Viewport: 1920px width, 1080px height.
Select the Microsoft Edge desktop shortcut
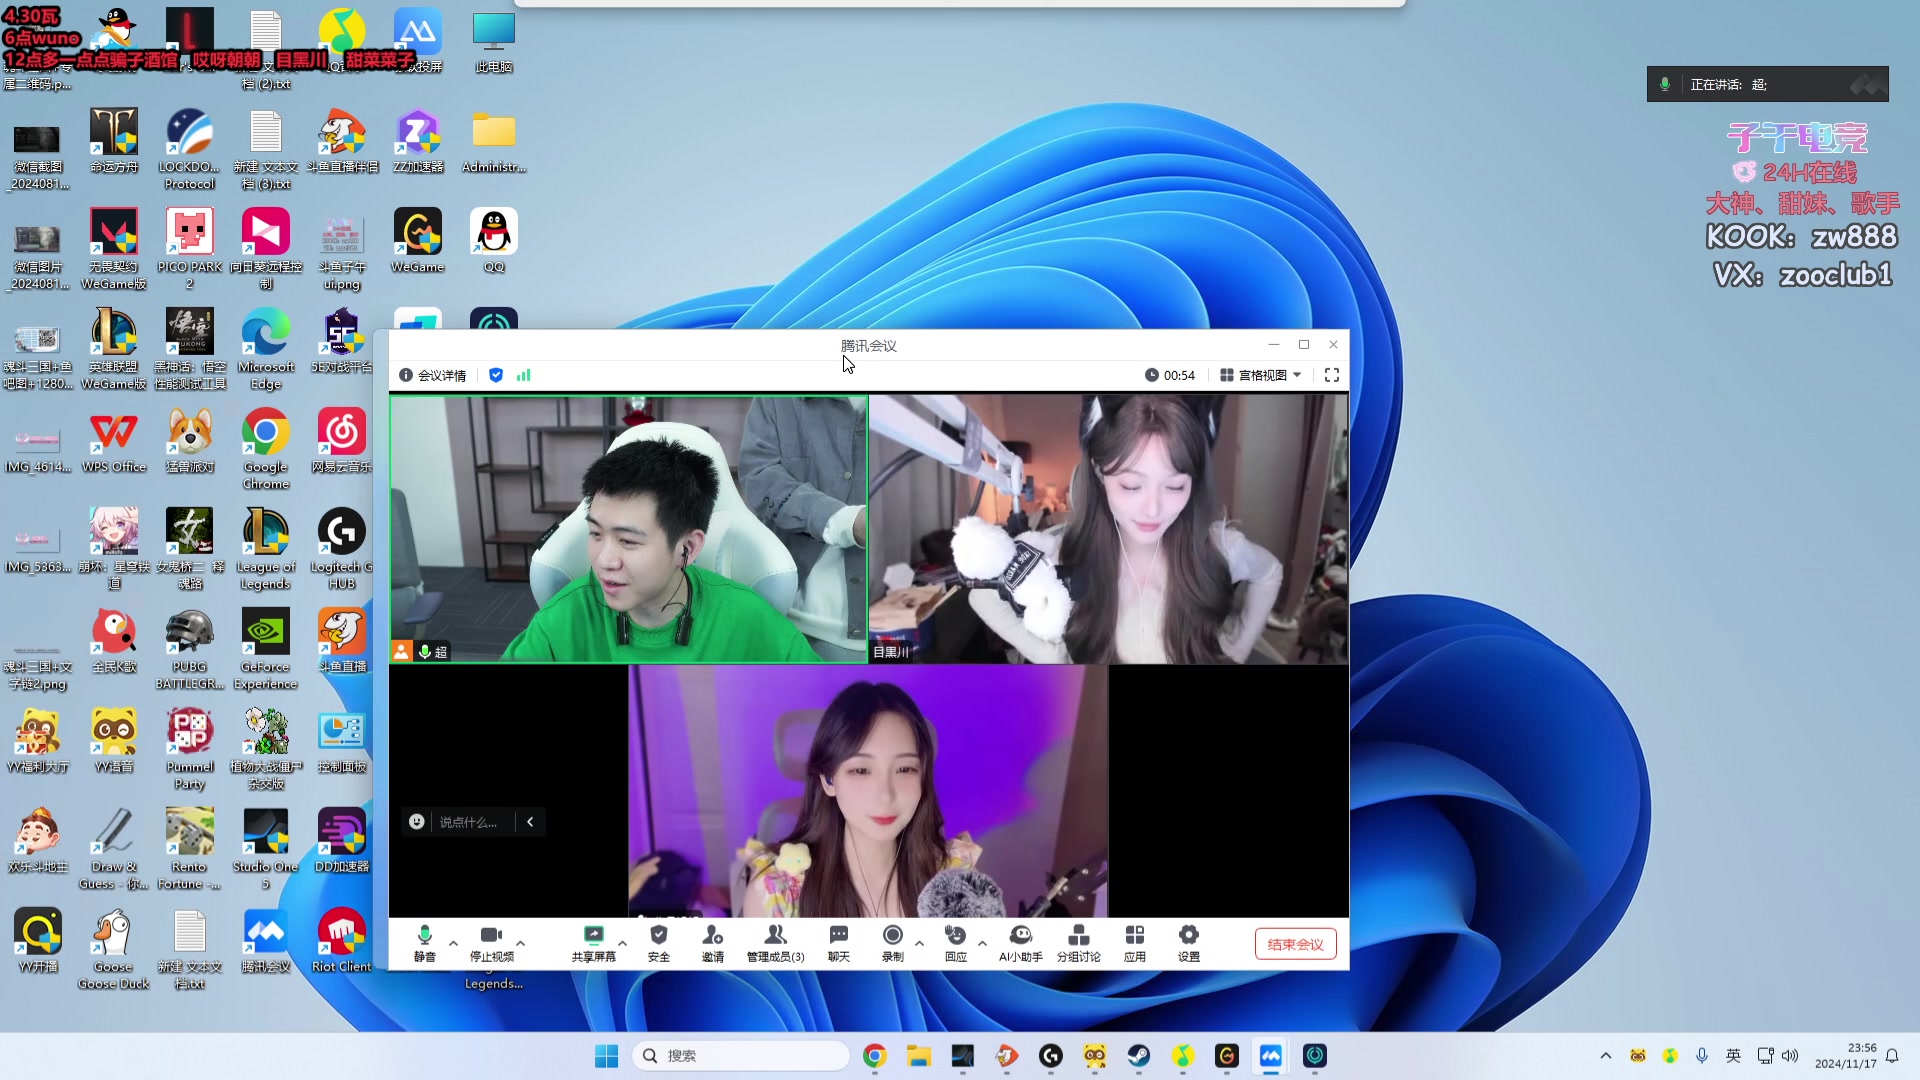pyautogui.click(x=265, y=349)
